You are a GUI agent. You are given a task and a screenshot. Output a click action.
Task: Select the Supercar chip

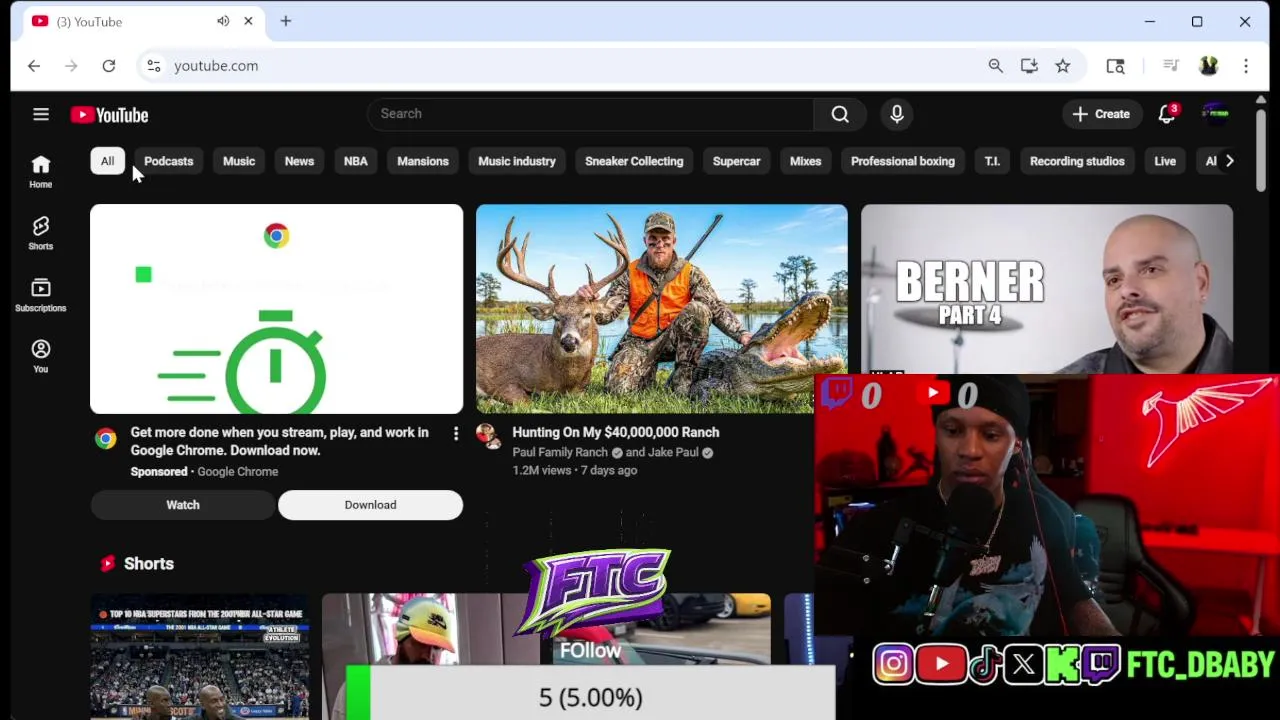coord(737,161)
